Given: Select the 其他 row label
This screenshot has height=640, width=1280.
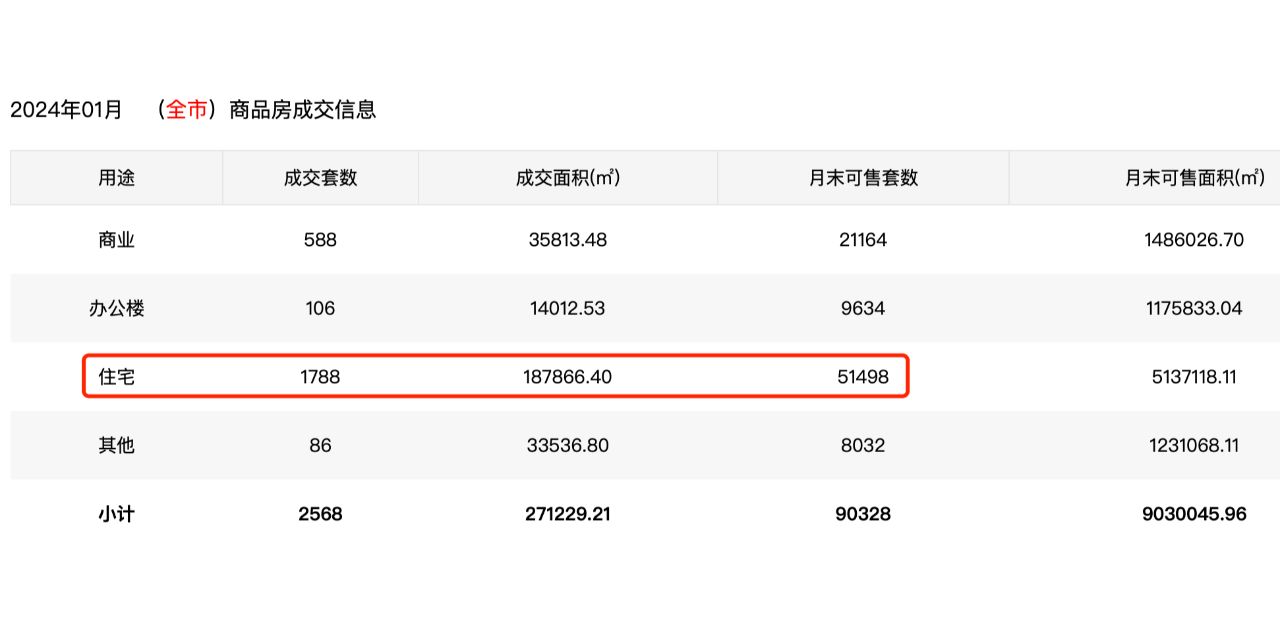Looking at the screenshot, I should [x=116, y=445].
